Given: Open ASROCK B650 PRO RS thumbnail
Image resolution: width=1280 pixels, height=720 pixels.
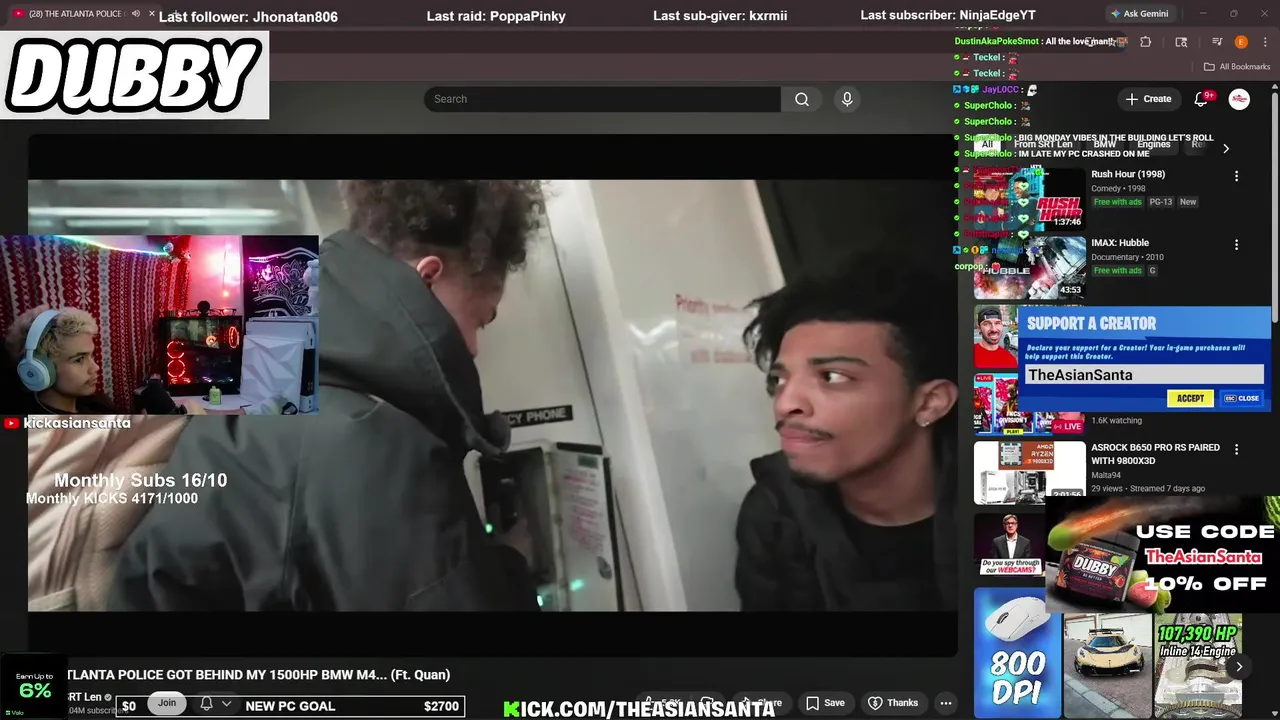Looking at the screenshot, I should tap(1030, 472).
